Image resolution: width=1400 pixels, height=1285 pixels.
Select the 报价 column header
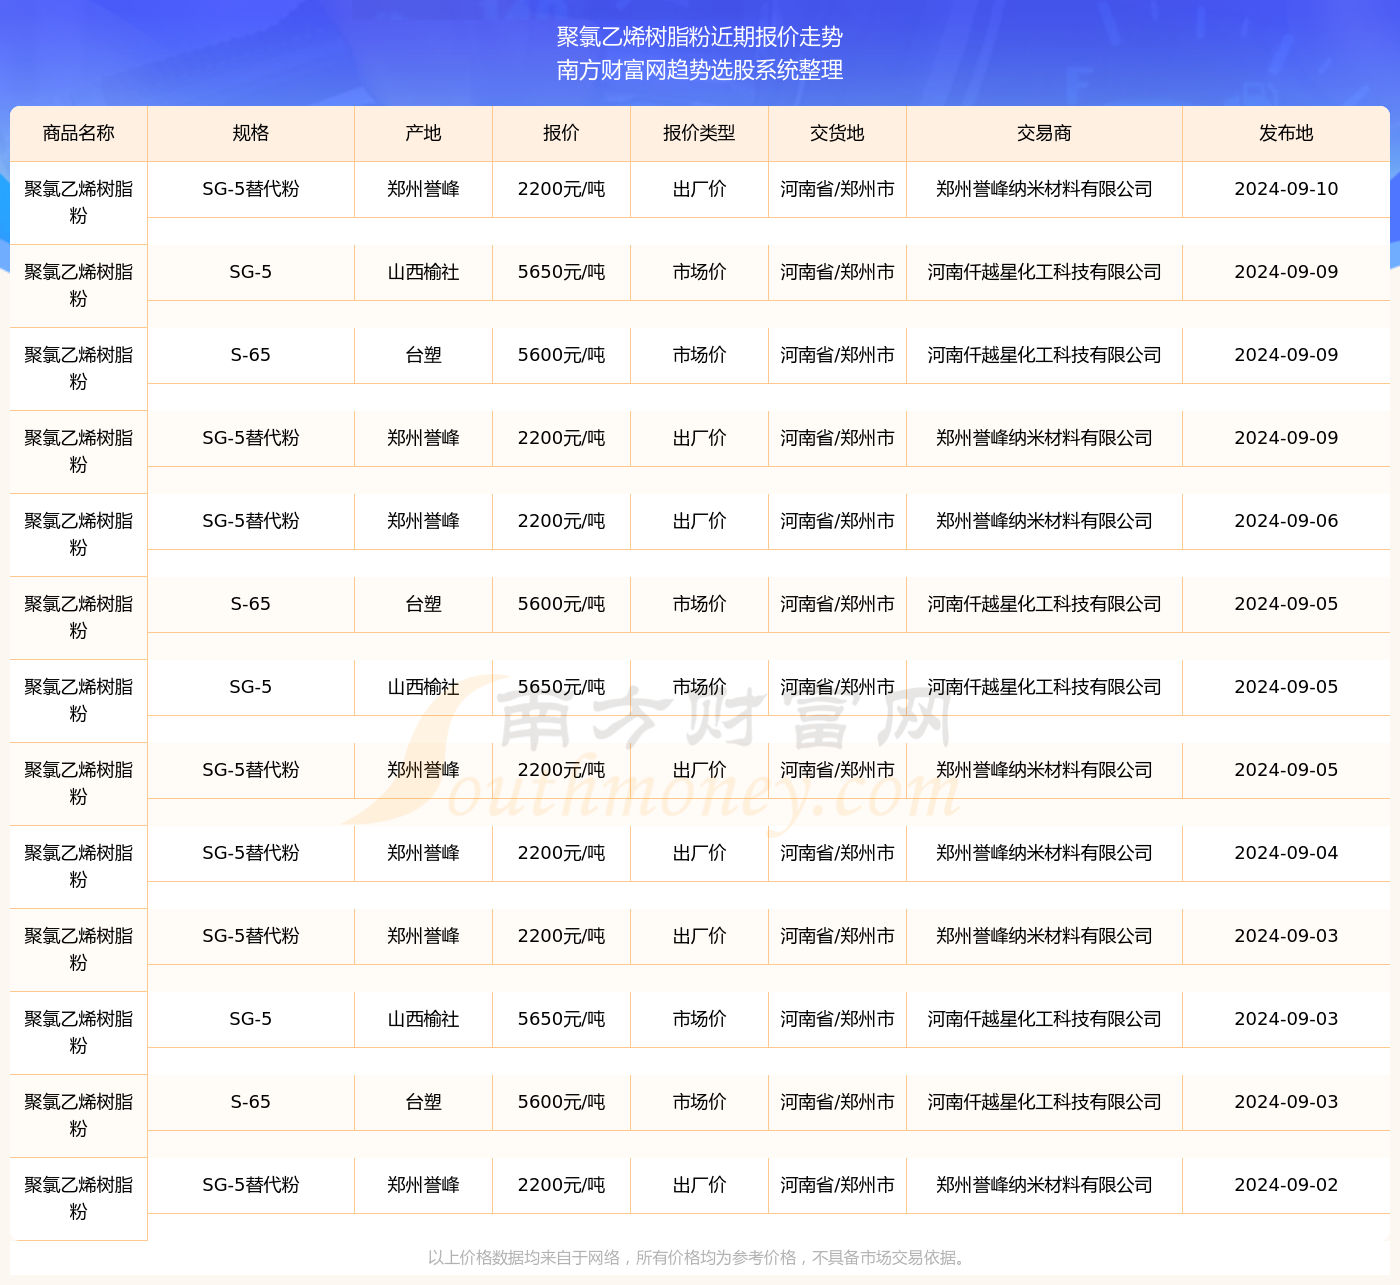point(561,133)
